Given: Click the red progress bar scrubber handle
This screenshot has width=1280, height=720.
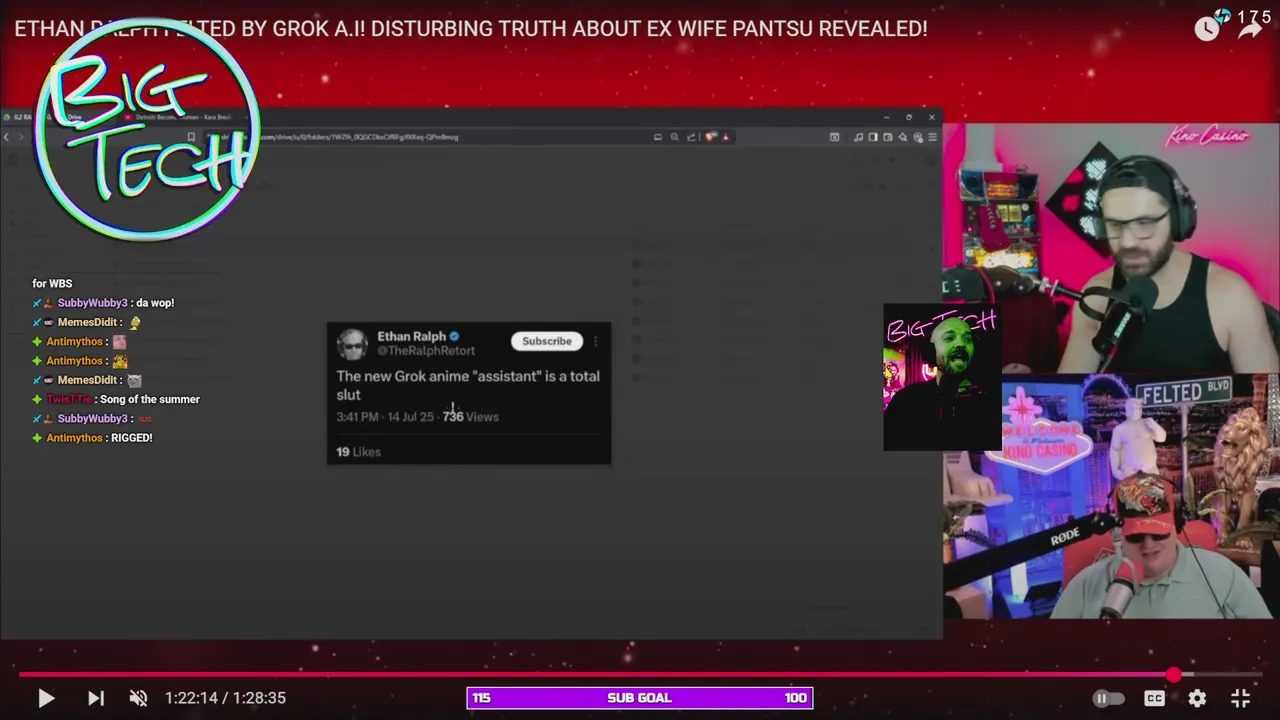Looking at the screenshot, I should (1173, 675).
